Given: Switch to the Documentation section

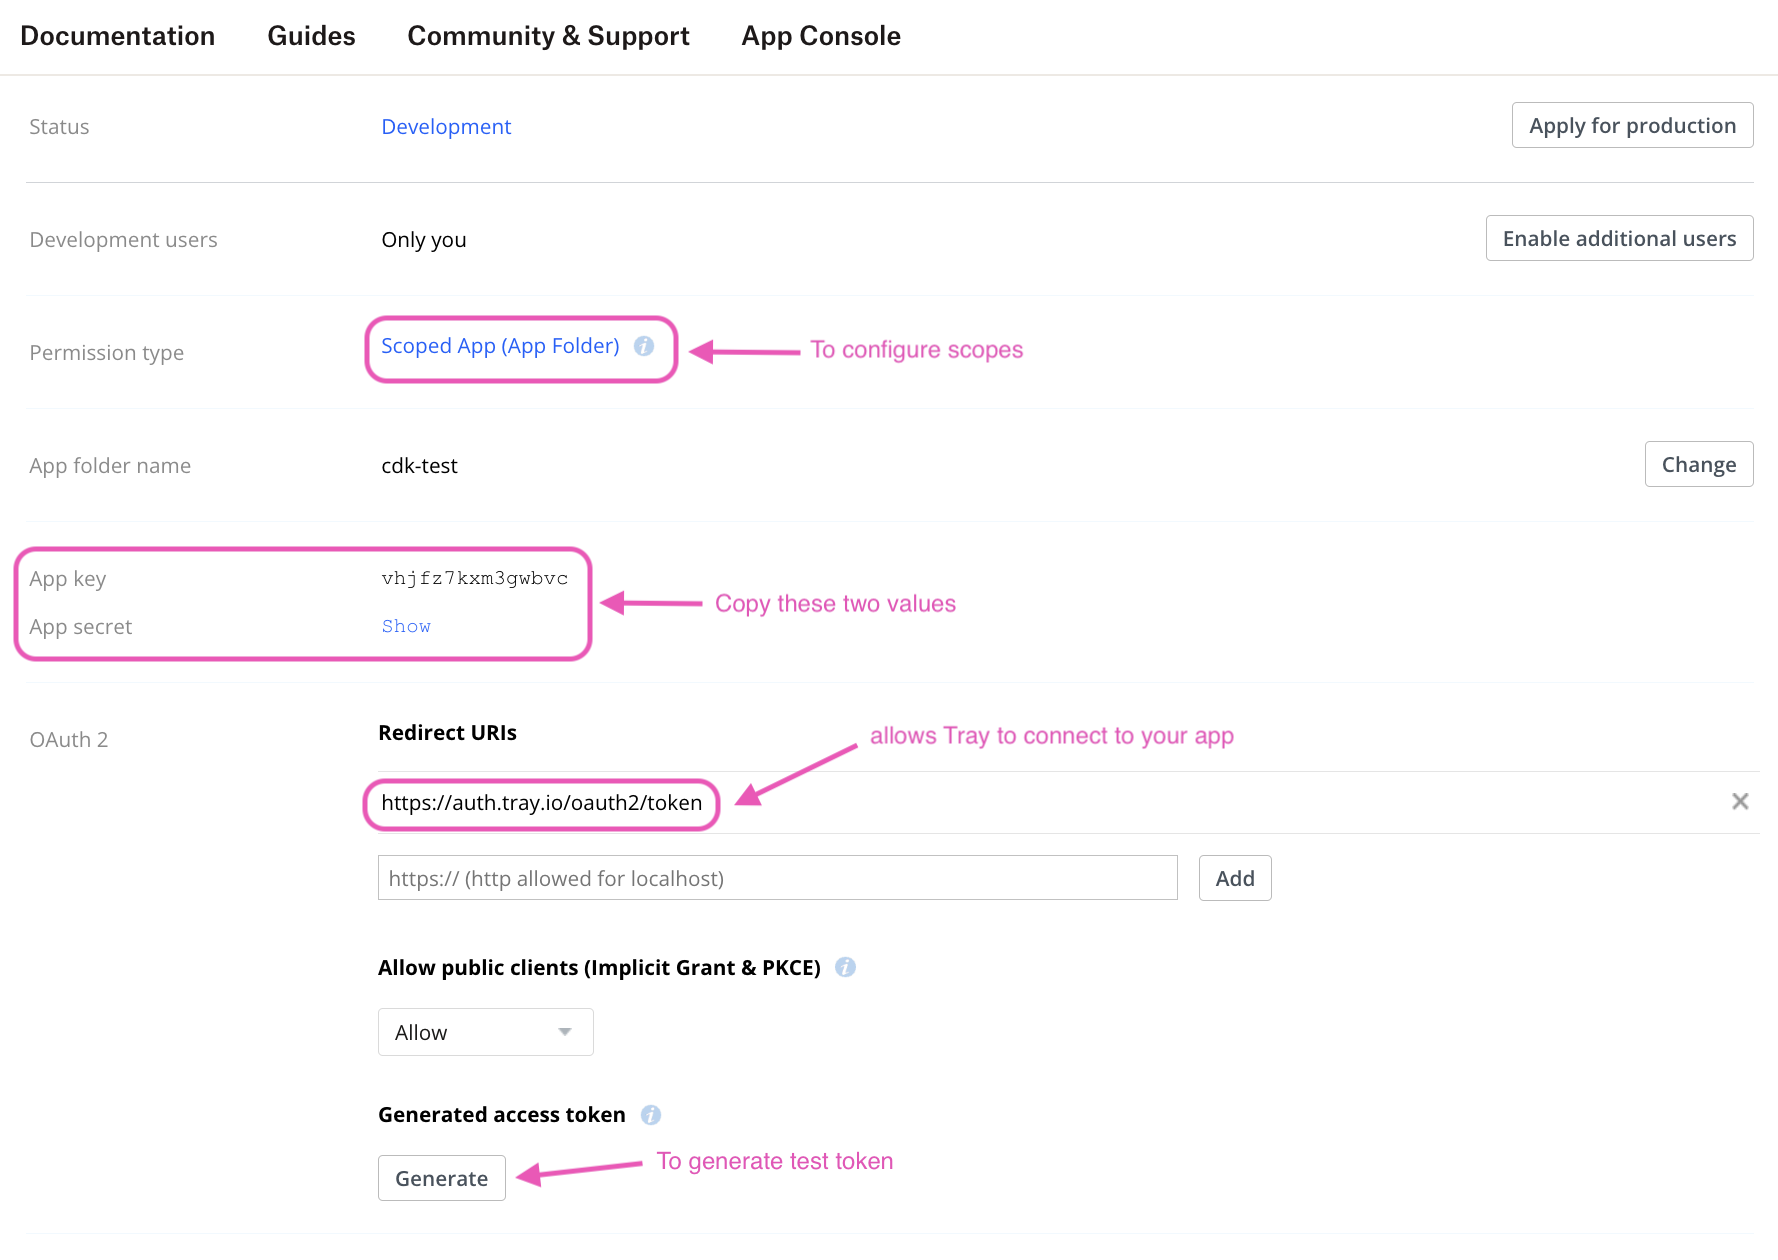Looking at the screenshot, I should pos(118,36).
